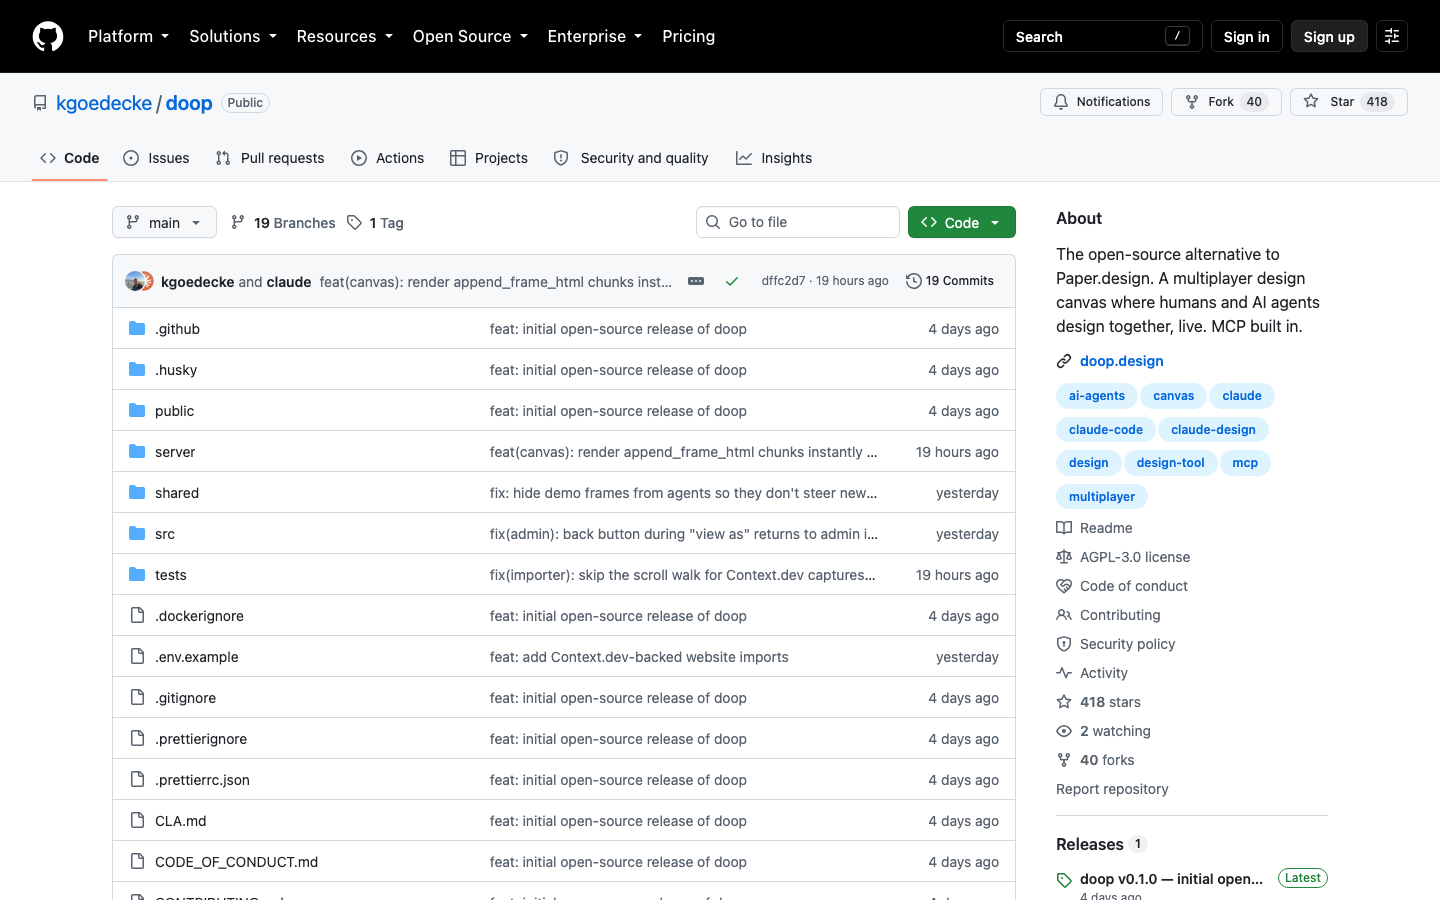Click the .github folder icon
Image resolution: width=1440 pixels, height=900 pixels.
[137, 328]
